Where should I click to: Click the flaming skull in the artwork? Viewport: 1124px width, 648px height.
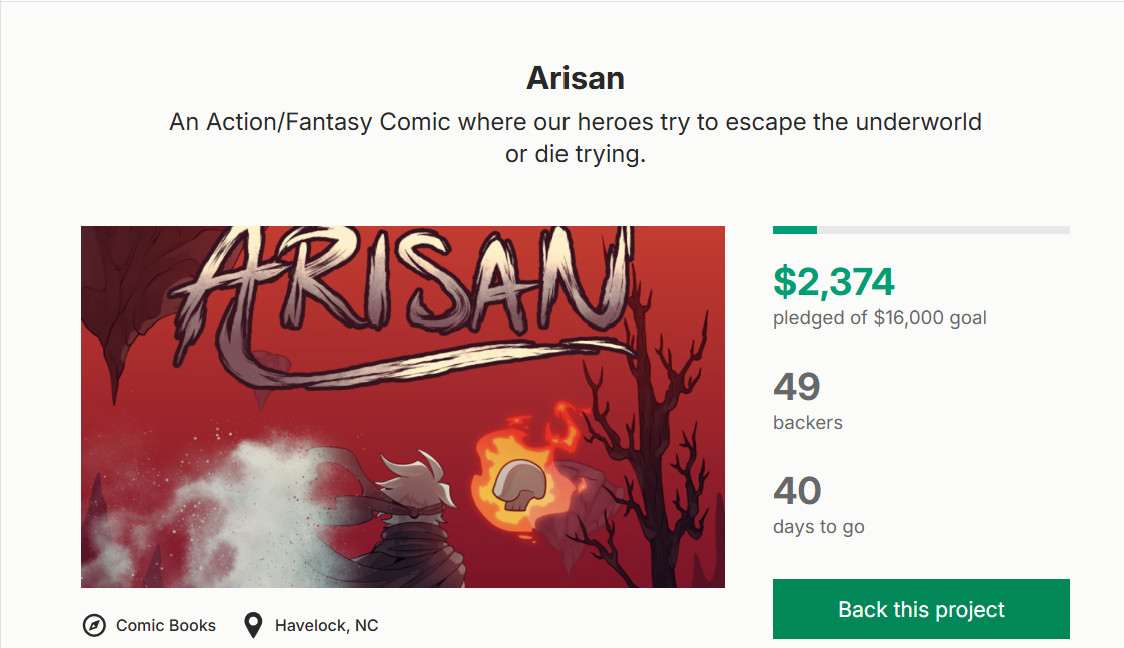click(516, 480)
